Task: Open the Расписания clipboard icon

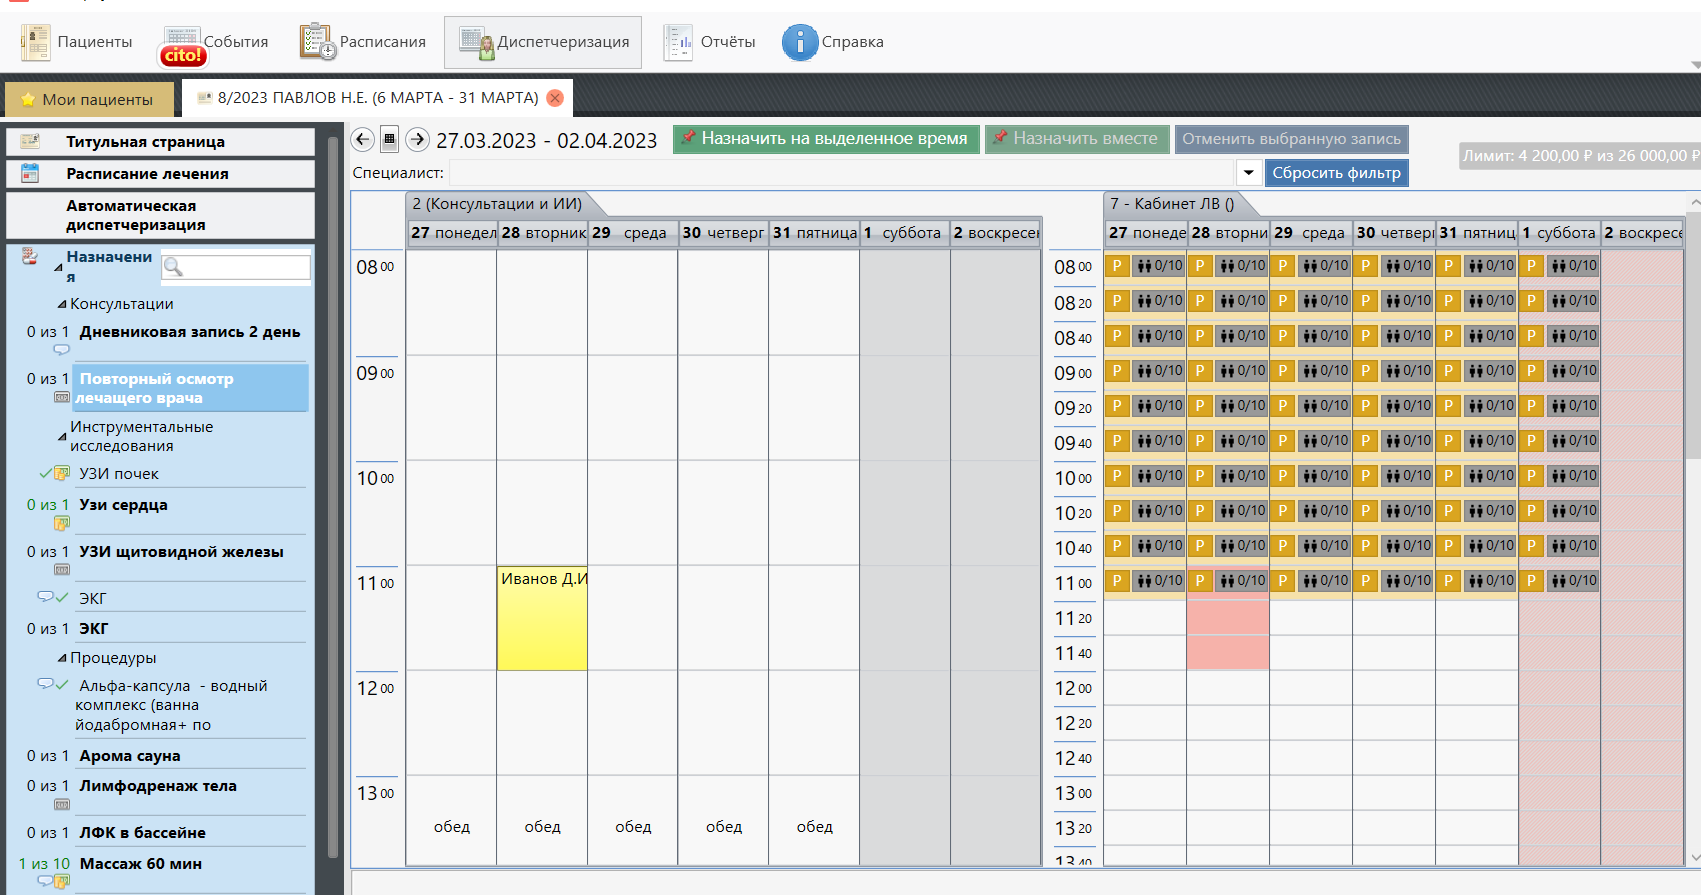Action: coord(317,42)
